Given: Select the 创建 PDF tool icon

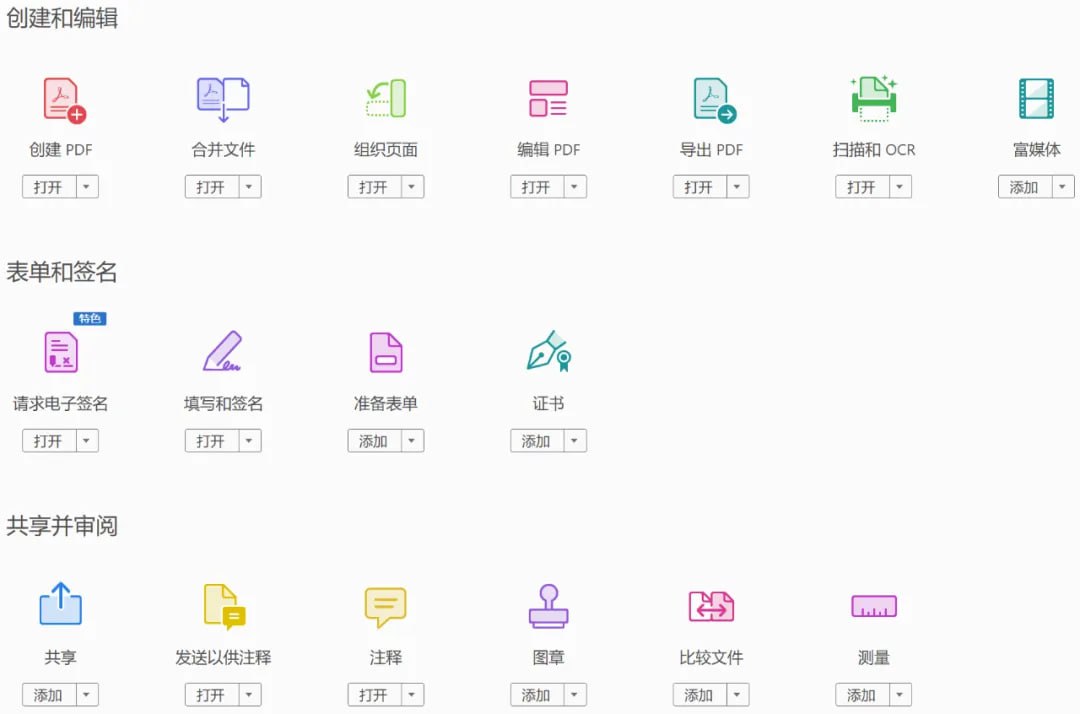Looking at the screenshot, I should click(64, 100).
